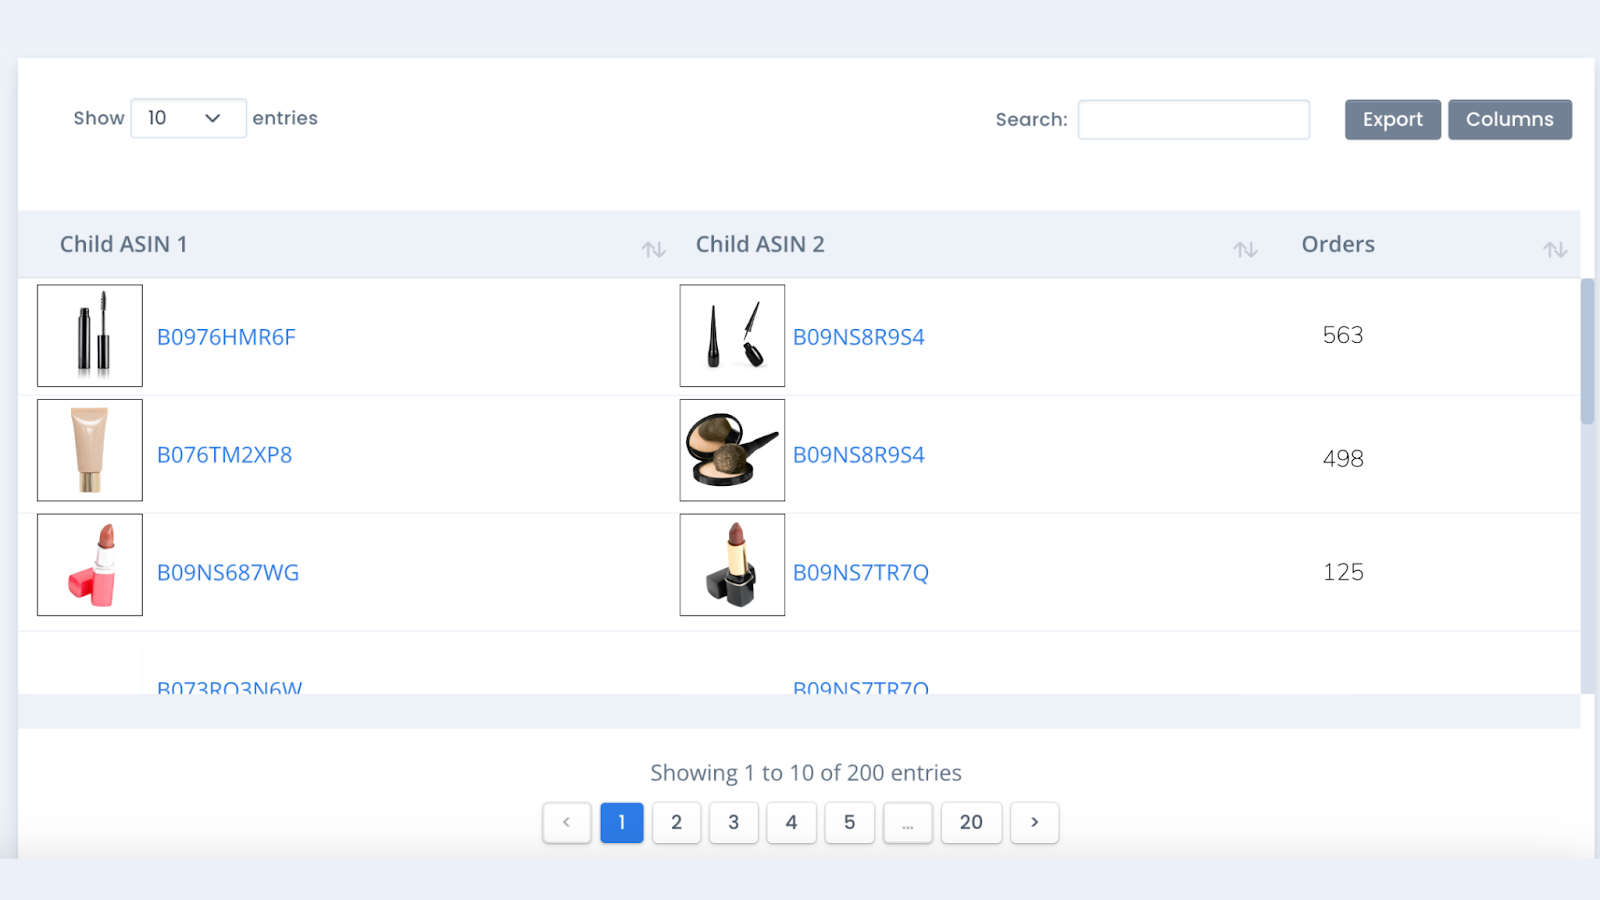This screenshot has height=900, width=1600.
Task: Select page 1 in pagination
Action: click(622, 822)
